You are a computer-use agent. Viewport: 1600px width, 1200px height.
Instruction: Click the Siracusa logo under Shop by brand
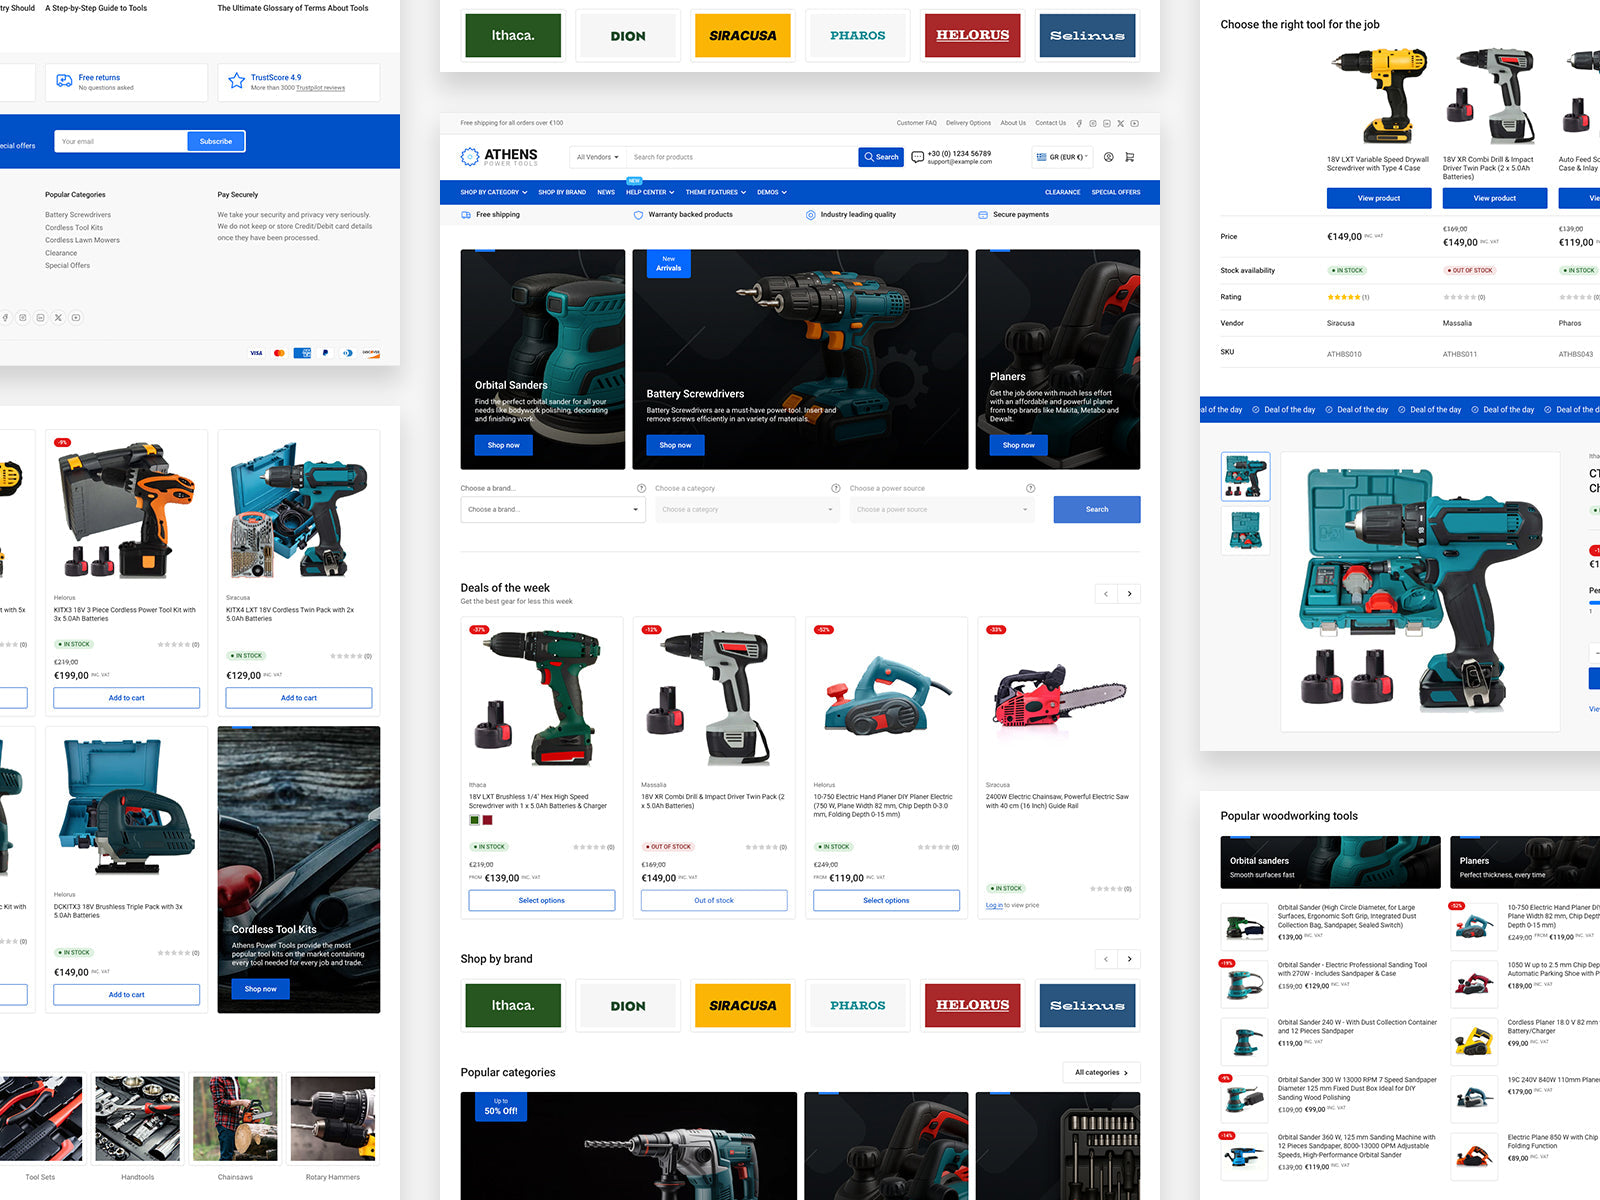point(743,1006)
